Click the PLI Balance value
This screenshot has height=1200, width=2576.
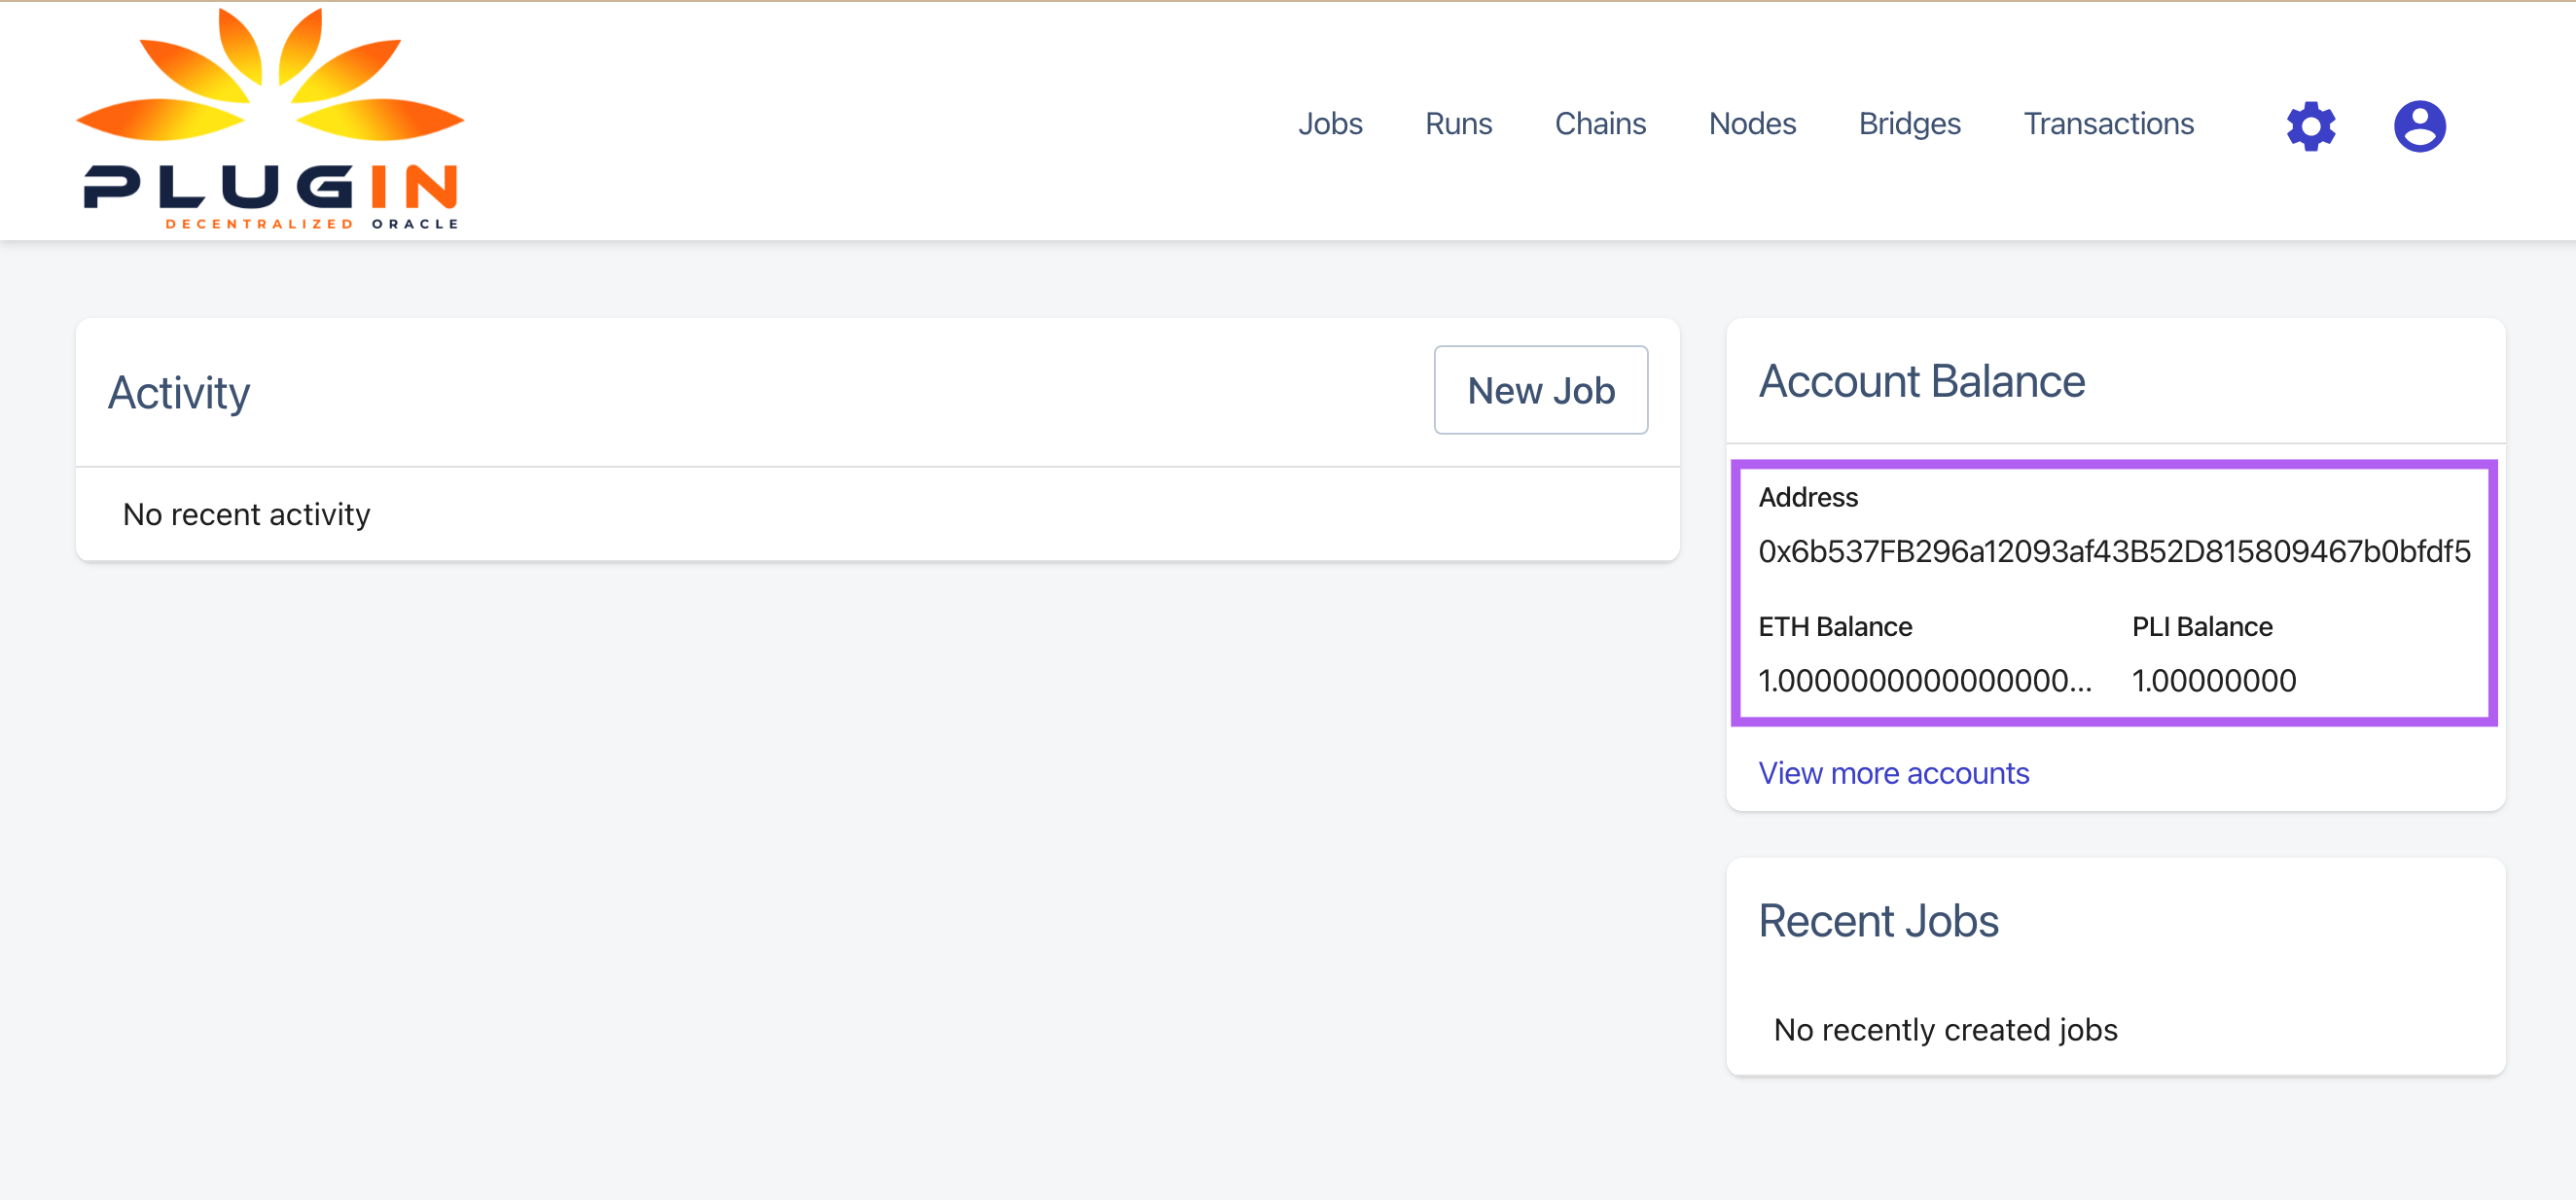(x=2215, y=680)
